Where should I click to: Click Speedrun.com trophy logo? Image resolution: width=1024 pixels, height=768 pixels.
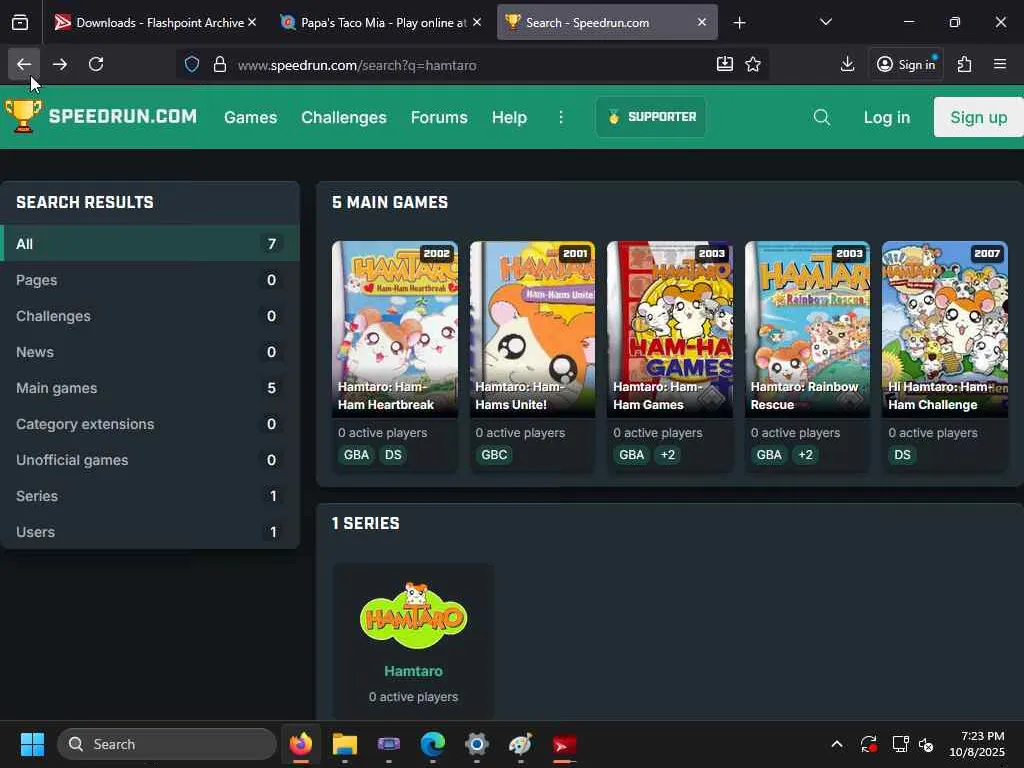pyautogui.click(x=23, y=116)
